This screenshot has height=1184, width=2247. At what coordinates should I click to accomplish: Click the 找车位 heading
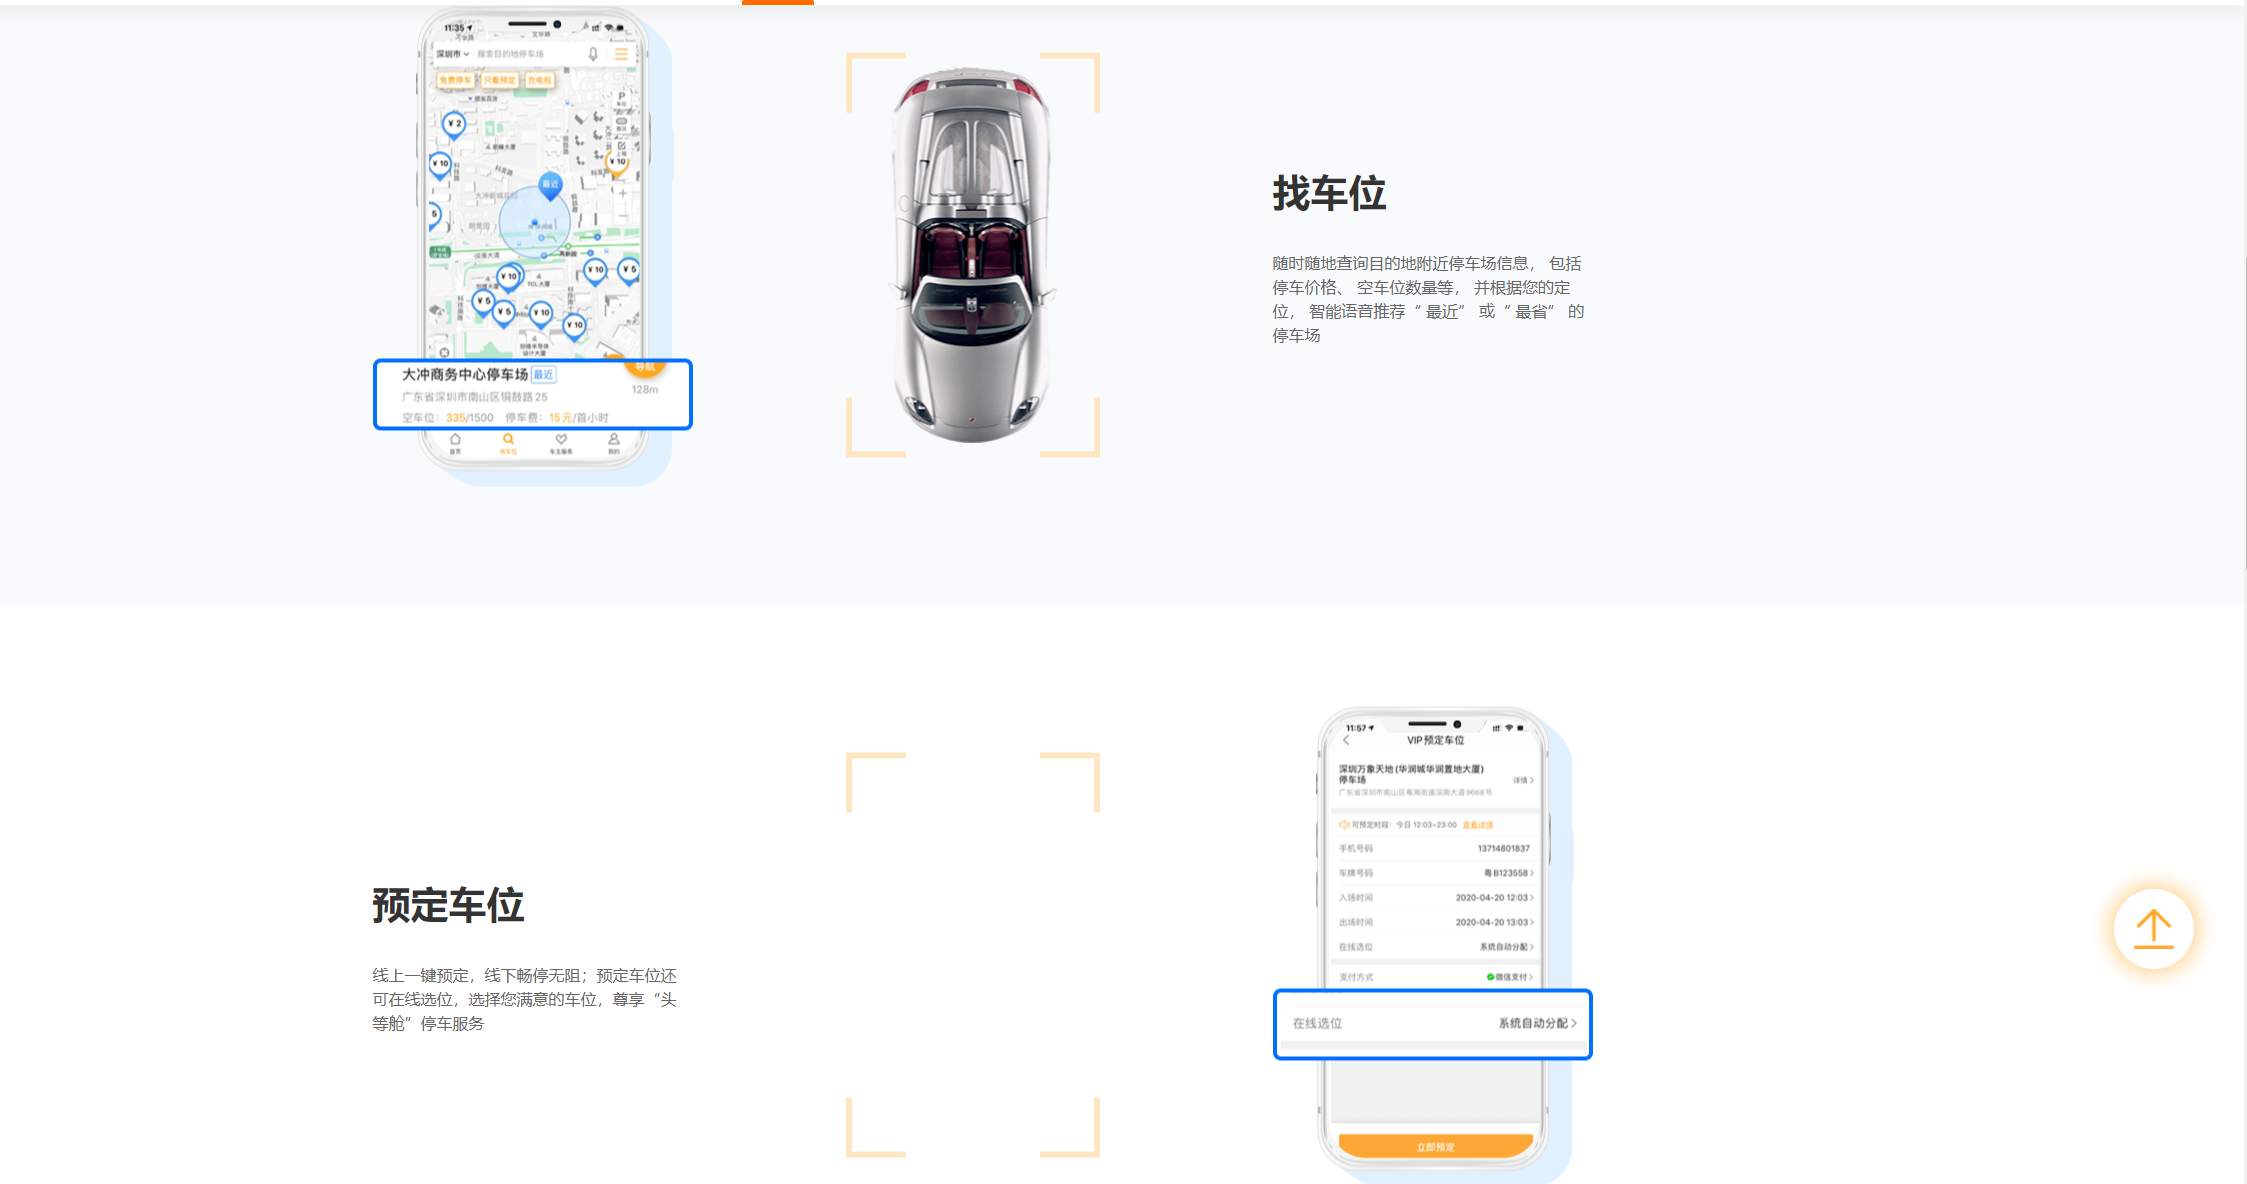(1329, 193)
